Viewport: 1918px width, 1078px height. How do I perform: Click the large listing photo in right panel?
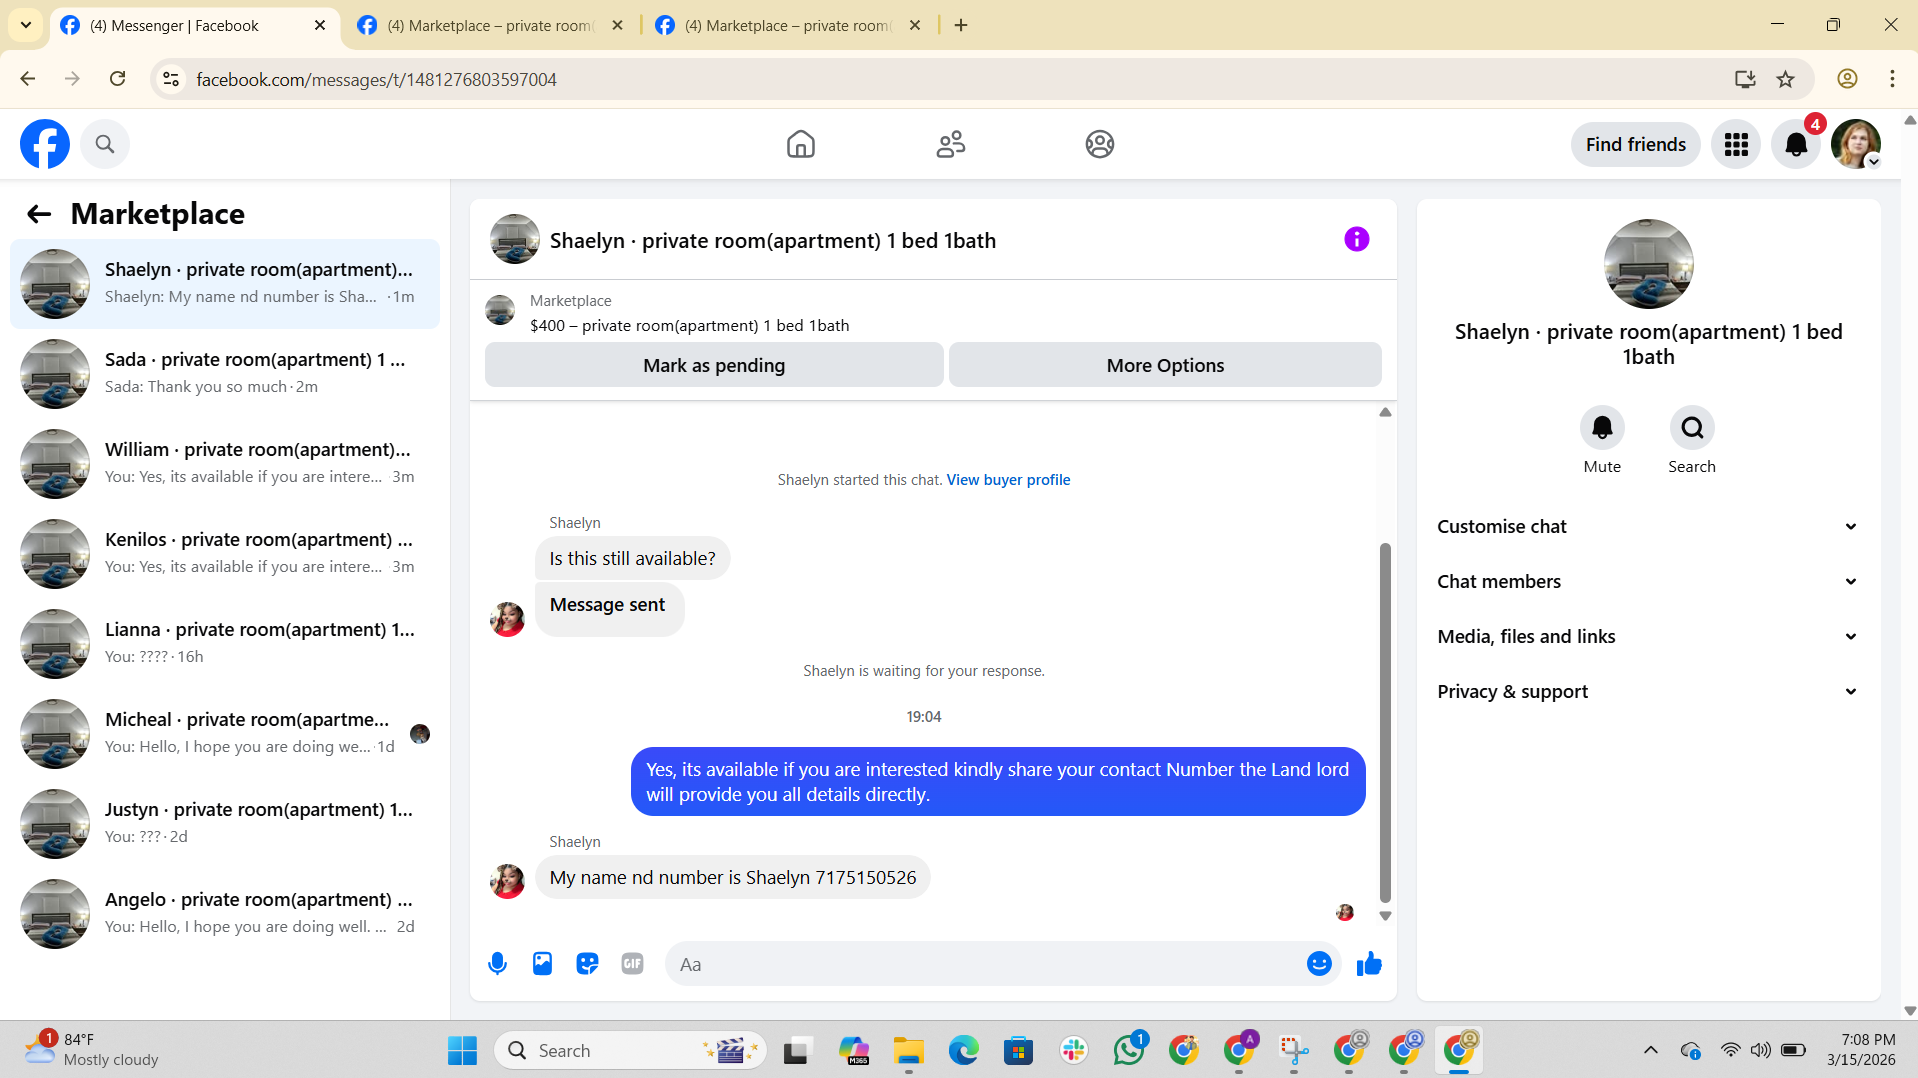point(1648,264)
